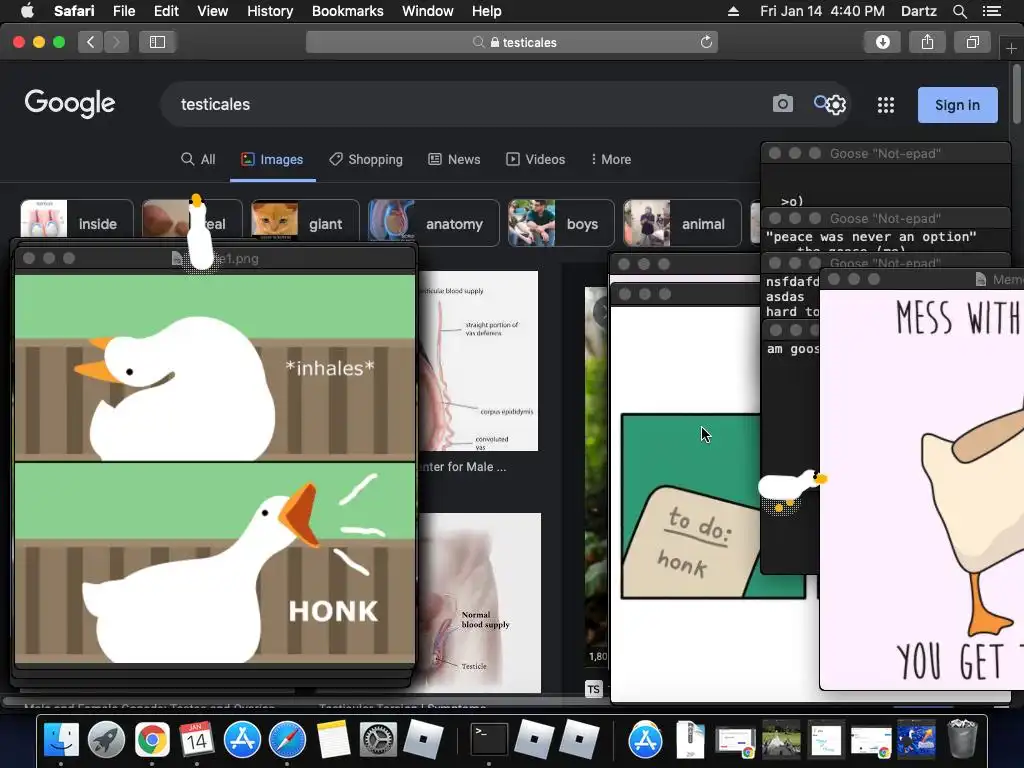Click the Sign in button
Viewport: 1024px width, 768px height.
[957, 105]
